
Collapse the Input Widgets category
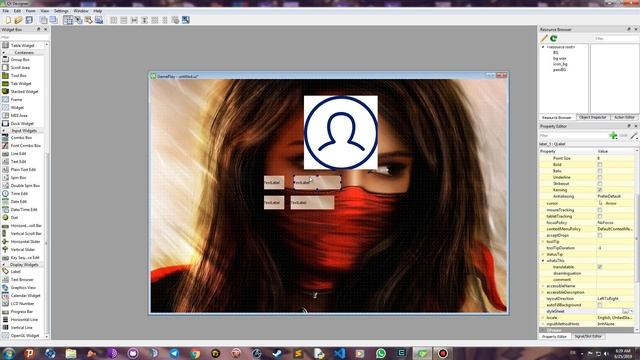pyautogui.click(x=4, y=131)
